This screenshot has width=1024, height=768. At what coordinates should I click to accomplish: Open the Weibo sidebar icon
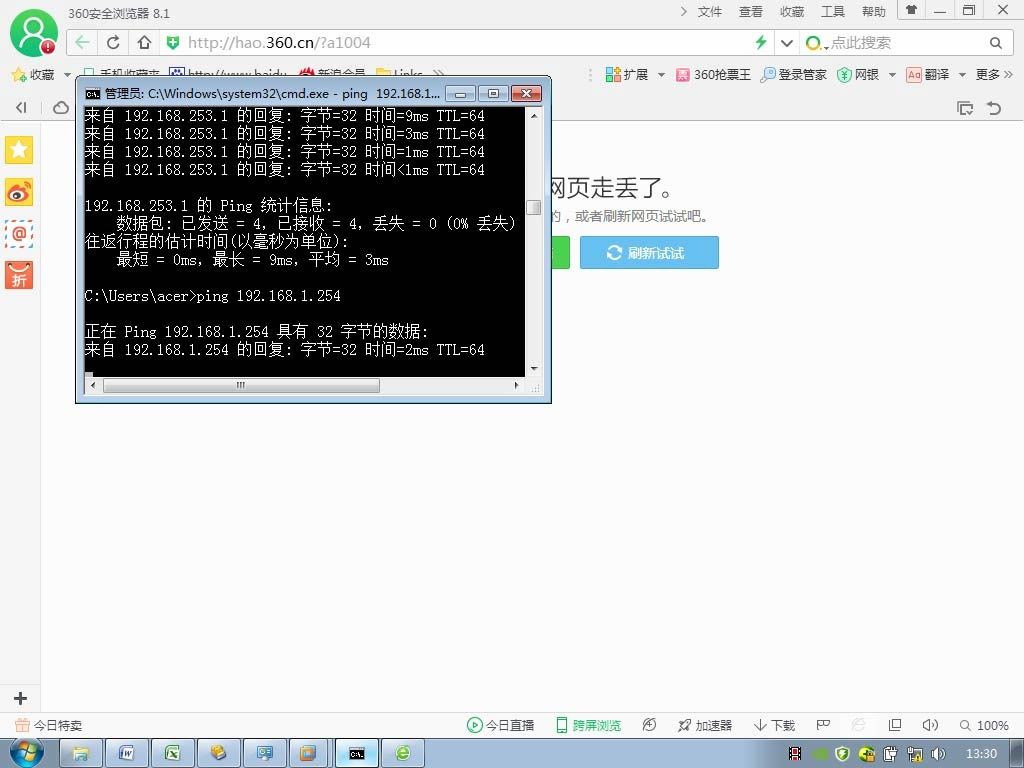click(19, 193)
